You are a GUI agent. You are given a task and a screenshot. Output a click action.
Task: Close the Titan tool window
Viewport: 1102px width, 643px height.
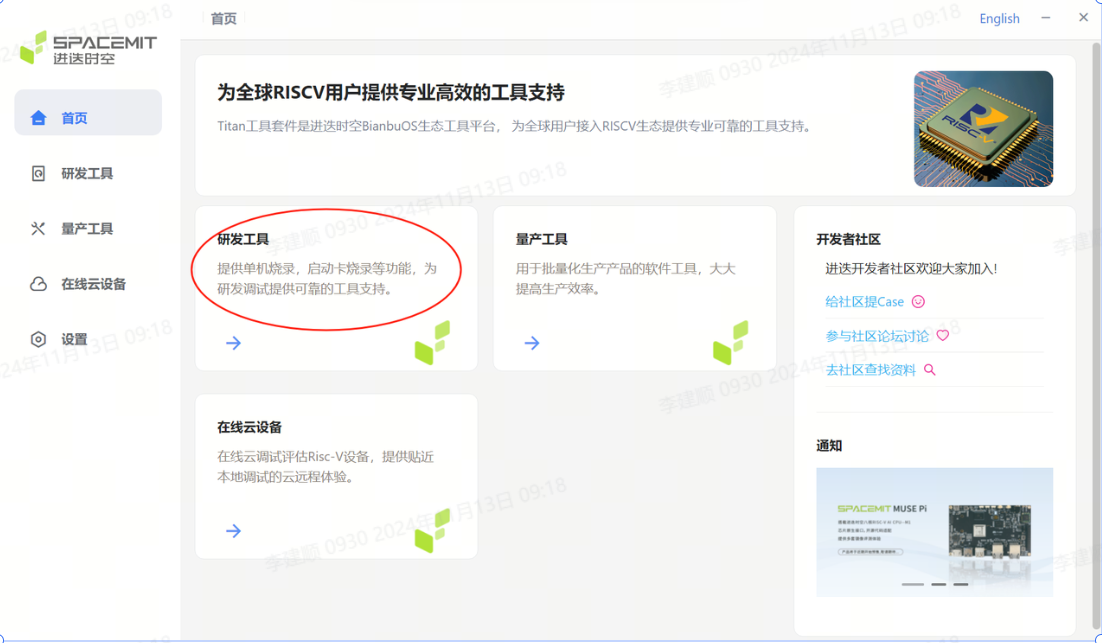point(1083,18)
